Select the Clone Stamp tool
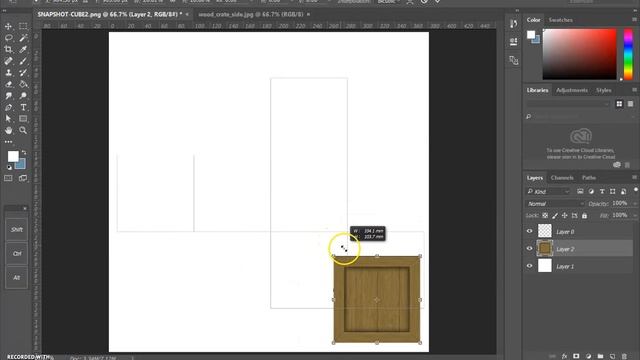The image size is (640, 360). (8, 73)
